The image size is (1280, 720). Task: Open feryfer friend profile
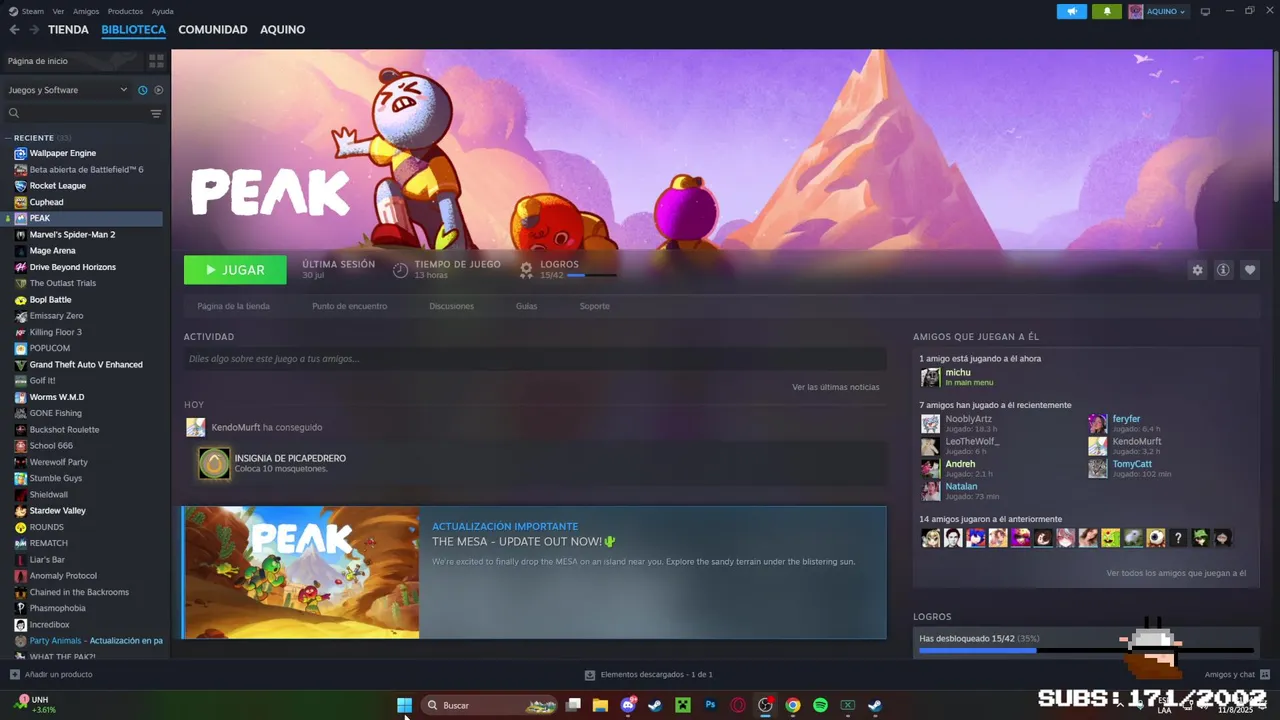click(x=1126, y=419)
